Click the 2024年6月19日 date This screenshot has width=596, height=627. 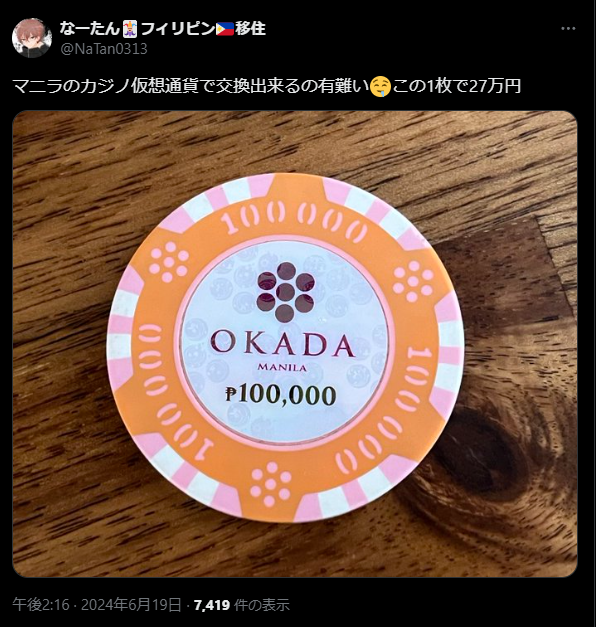pos(131,605)
